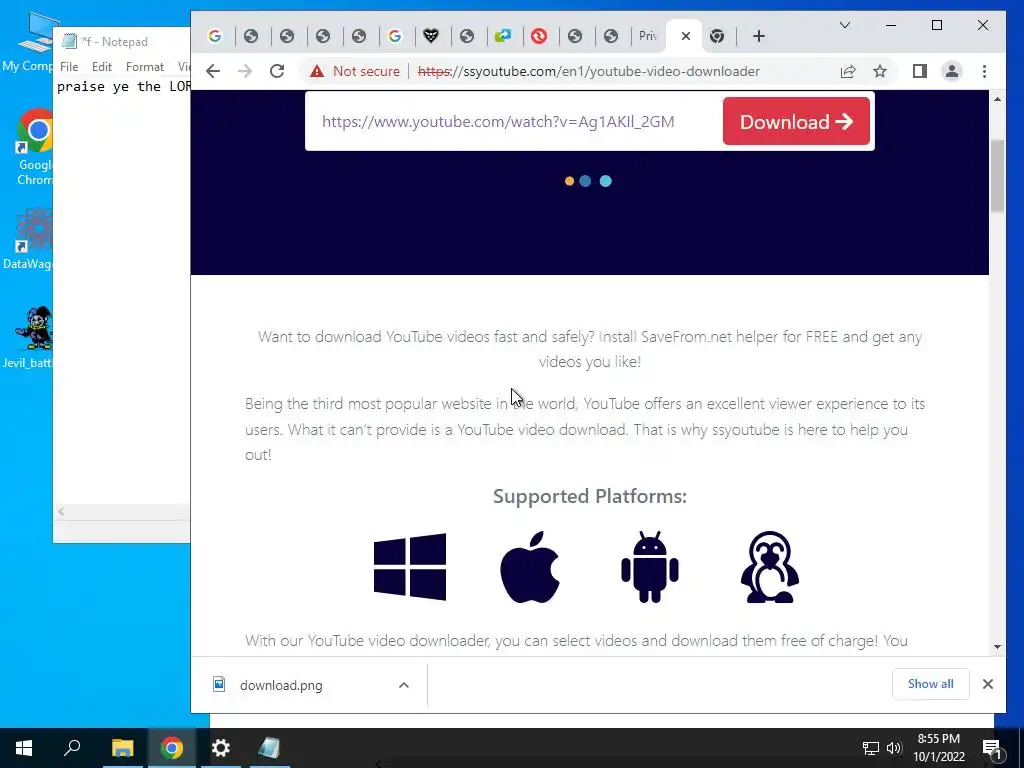Open File Explorer from taskbar

click(x=122, y=748)
